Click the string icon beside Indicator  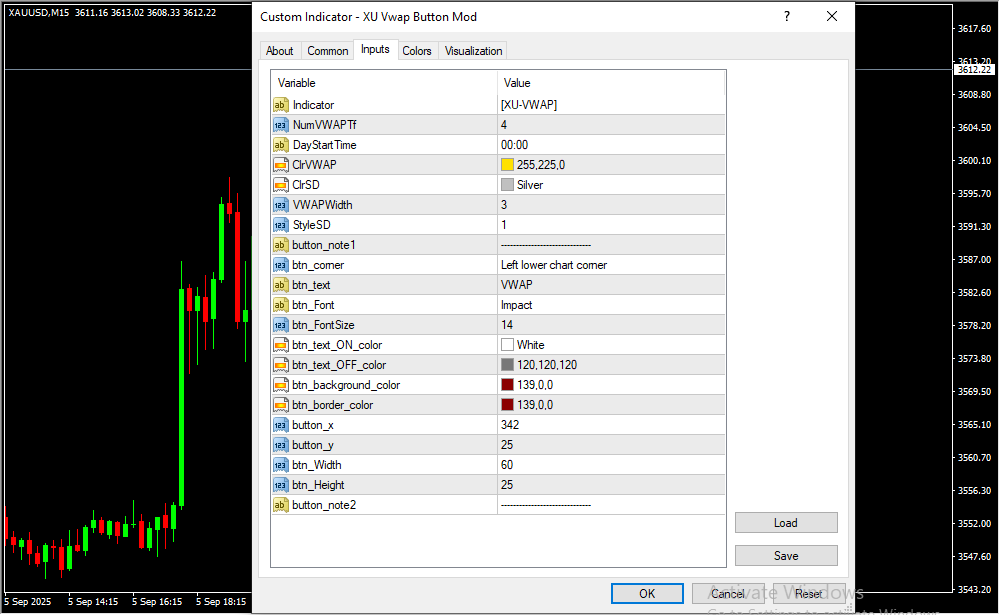tap(281, 105)
